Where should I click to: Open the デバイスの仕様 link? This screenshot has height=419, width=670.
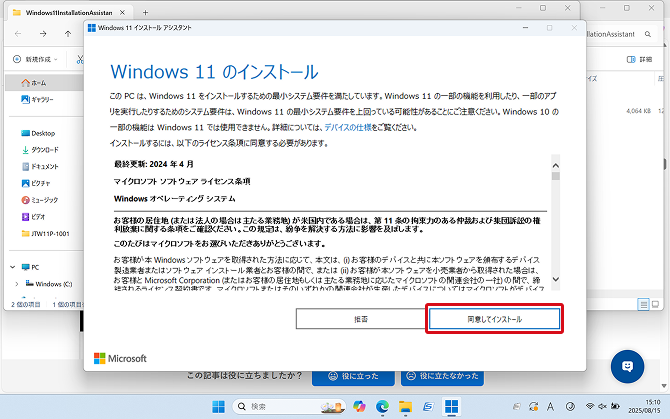348,127
